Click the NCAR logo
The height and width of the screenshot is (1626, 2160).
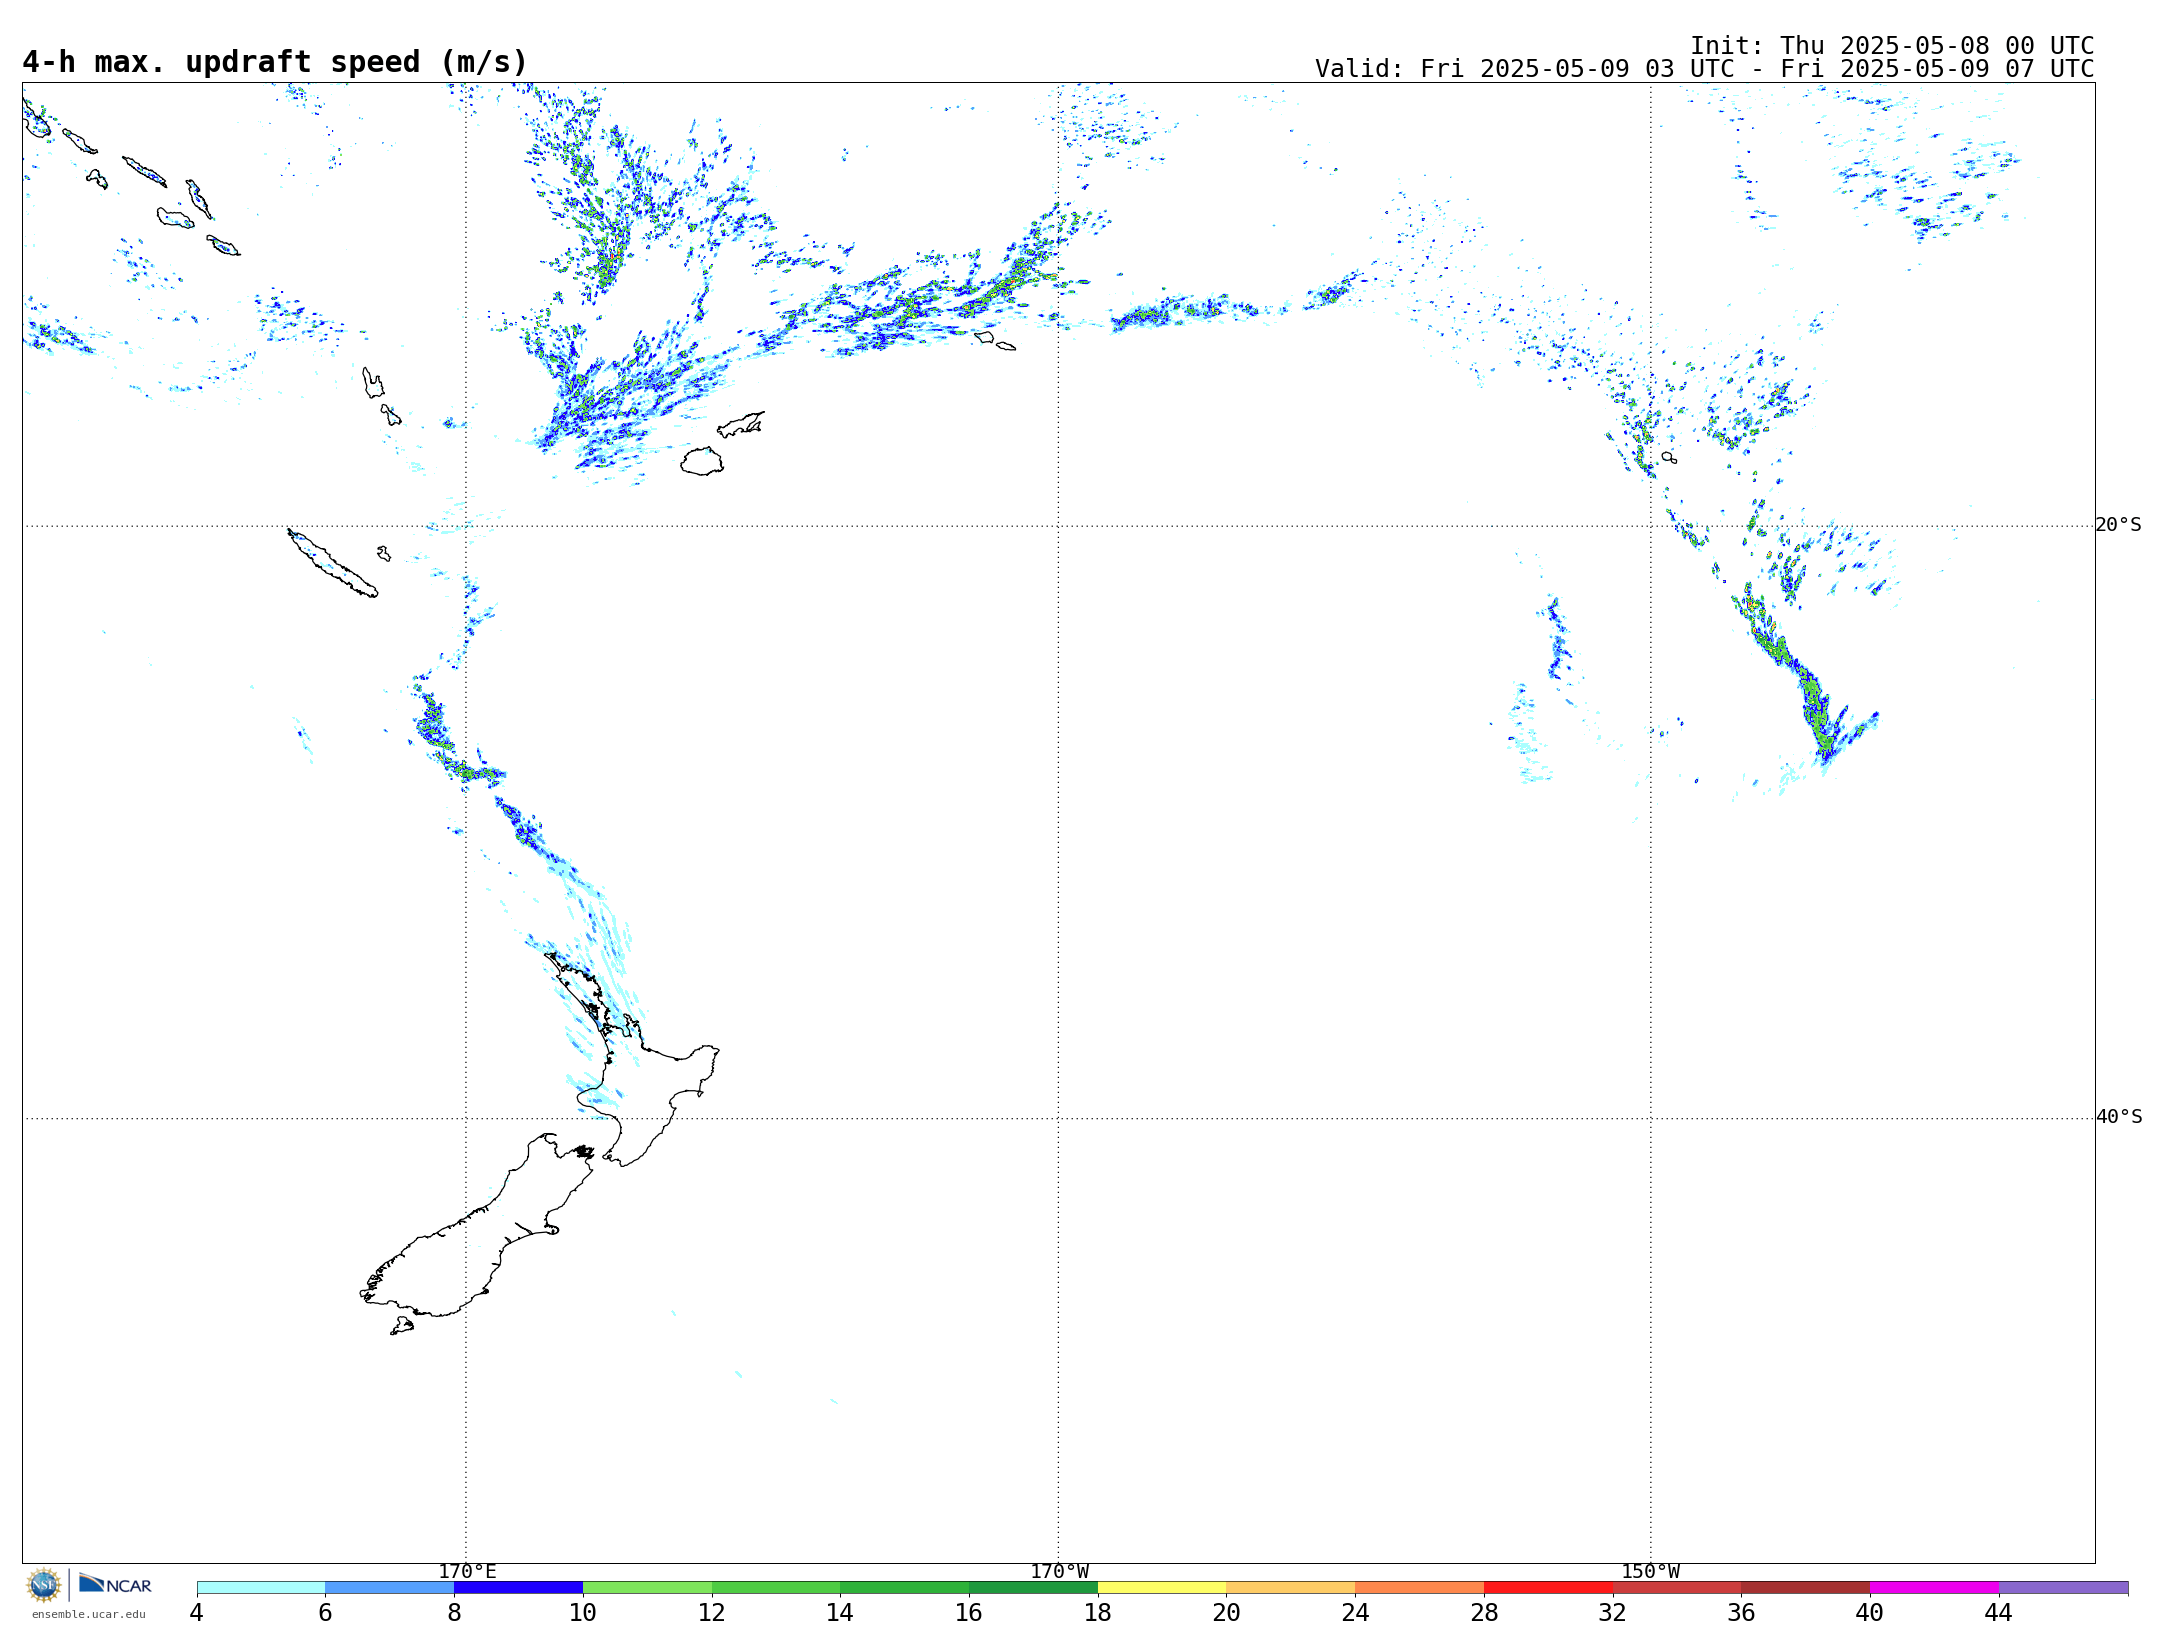[116, 1584]
